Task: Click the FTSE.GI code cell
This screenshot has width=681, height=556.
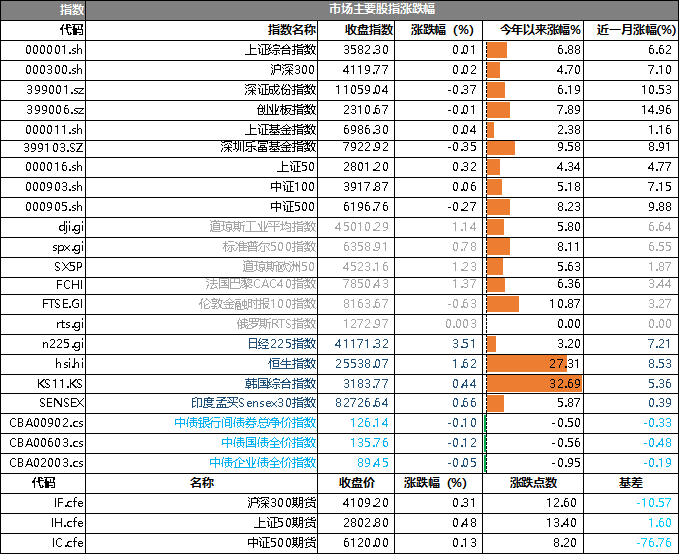Action: point(43,304)
